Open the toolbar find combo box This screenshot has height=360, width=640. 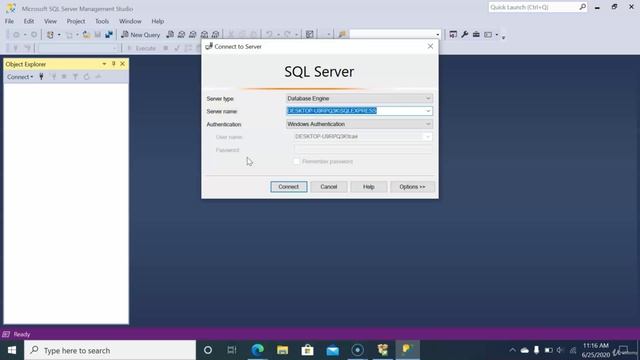click(395, 35)
